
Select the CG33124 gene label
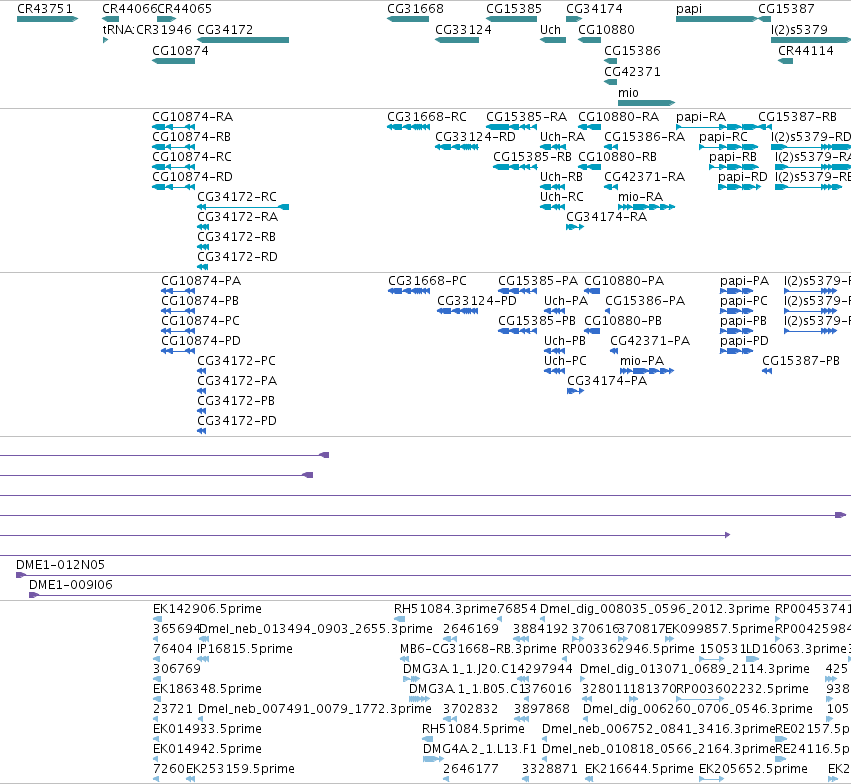[x=463, y=29]
